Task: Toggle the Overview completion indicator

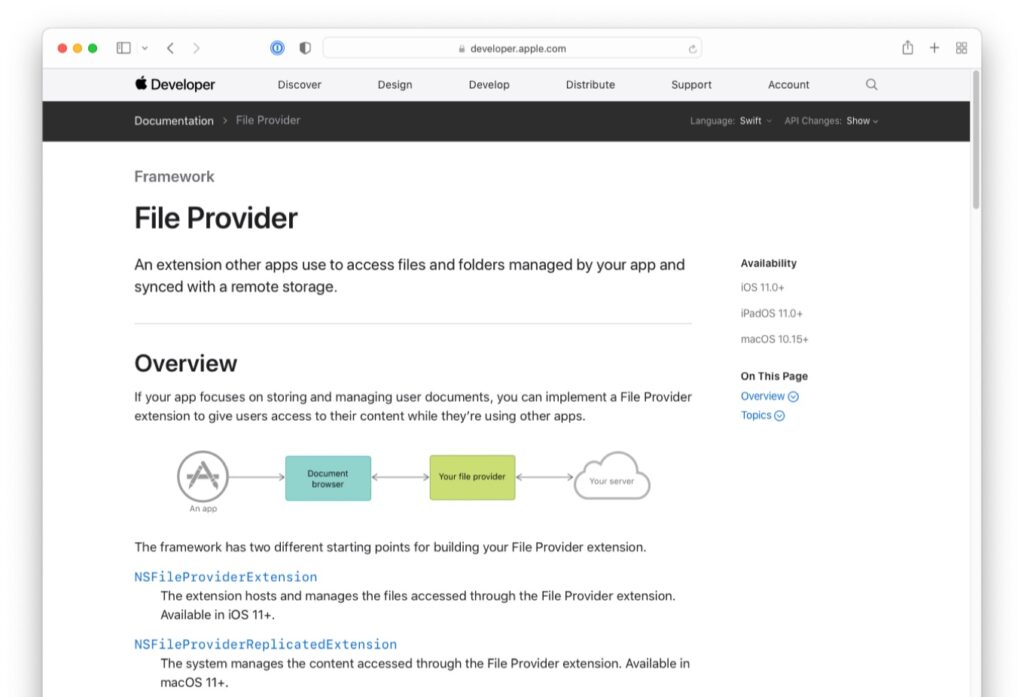Action: pyautogui.click(x=793, y=395)
